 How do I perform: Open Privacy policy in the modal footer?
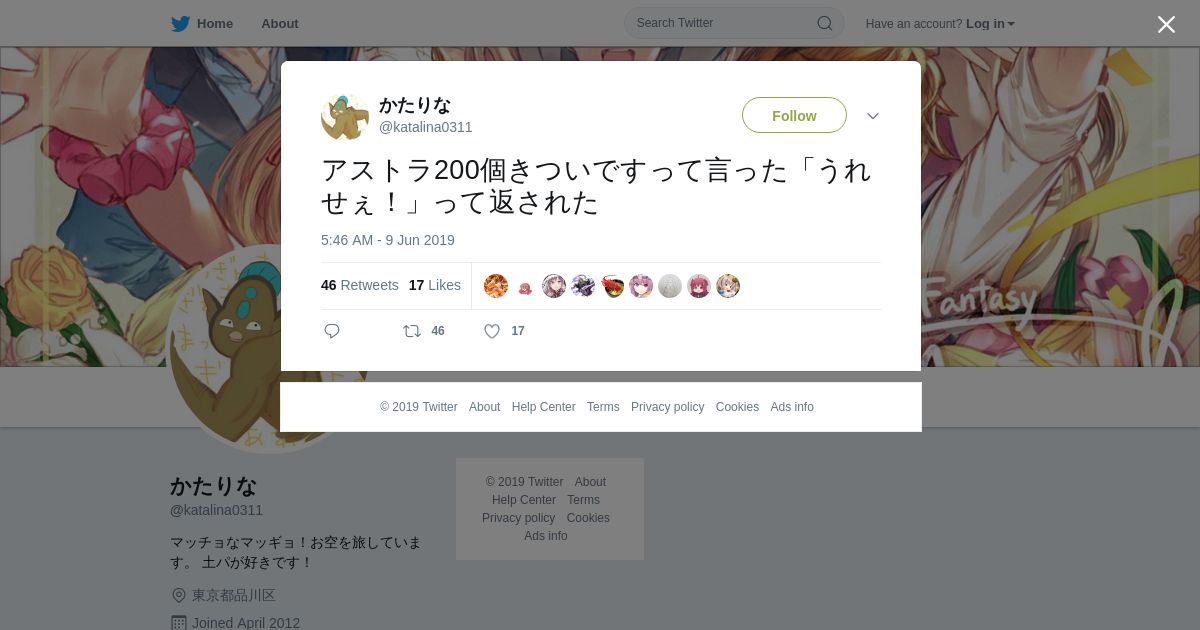point(667,407)
